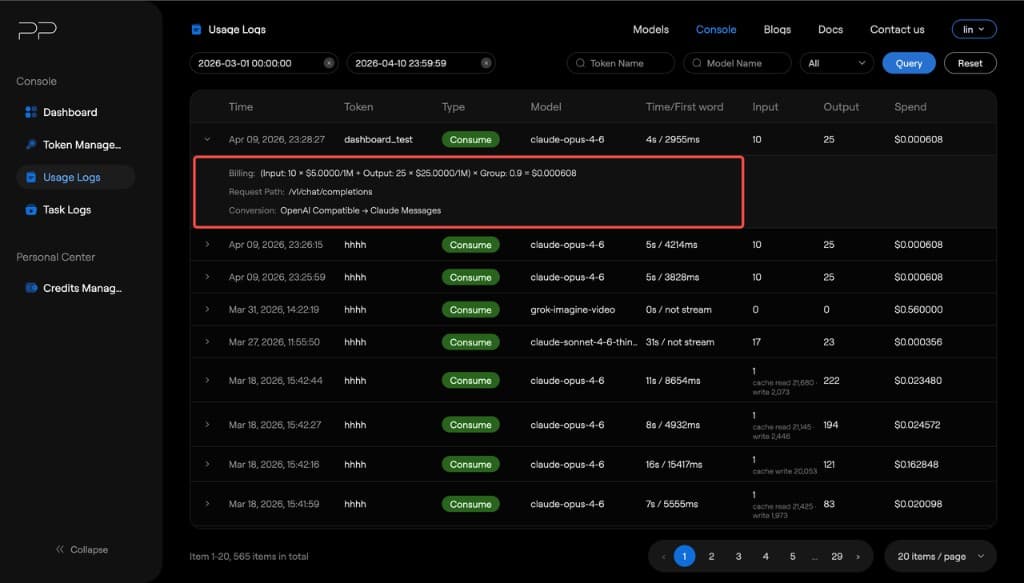Screen dimensions: 1024x583
Task: Click the grok-imagine-video model cell
Action: coord(573,310)
